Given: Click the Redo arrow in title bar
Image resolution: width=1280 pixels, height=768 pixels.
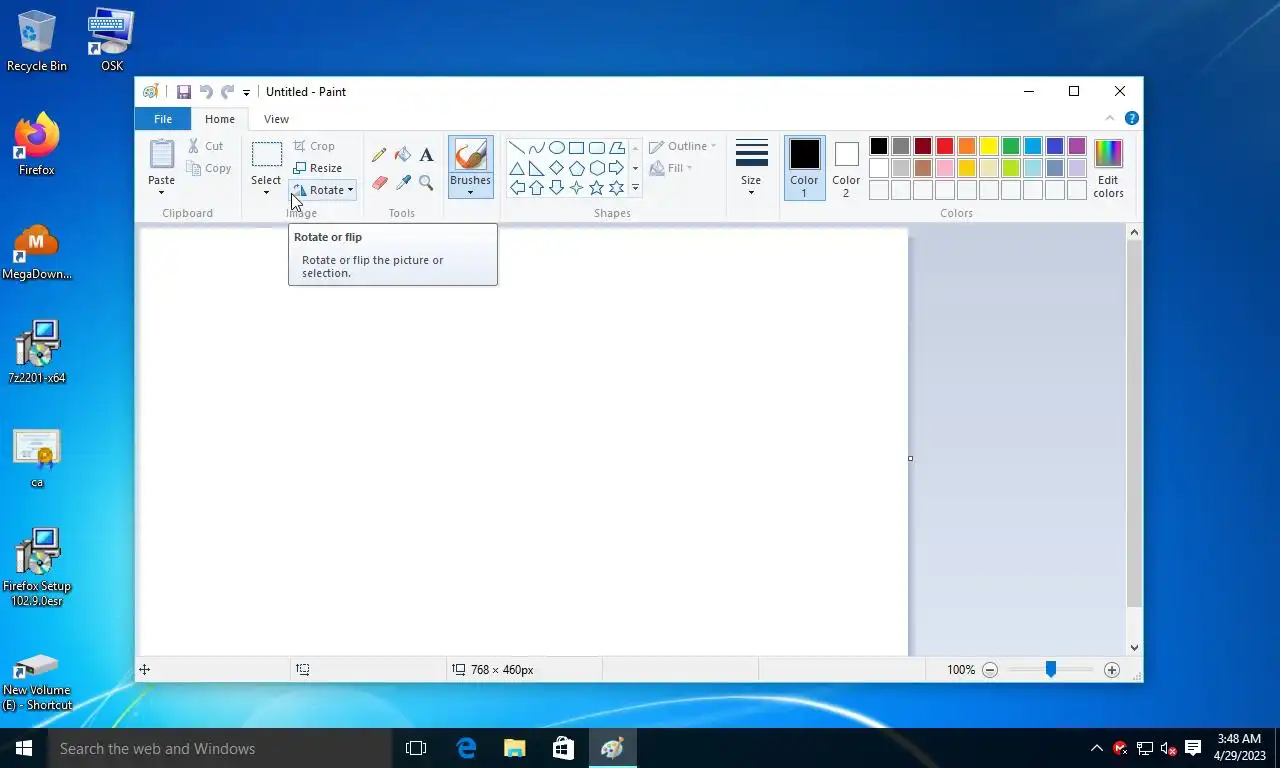Looking at the screenshot, I should (227, 92).
